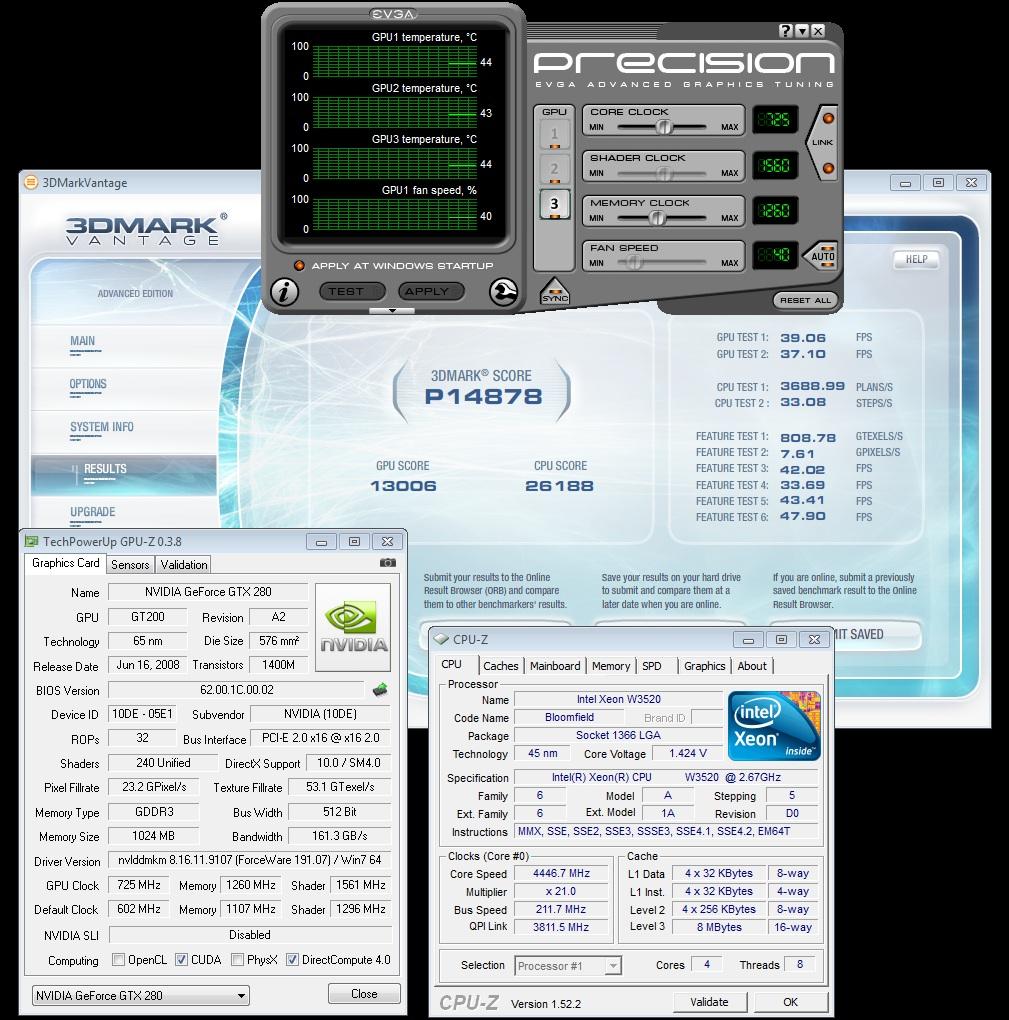
Task: Open OPTIONS section in 3DMark Vantage
Action: pyautogui.click(x=88, y=384)
